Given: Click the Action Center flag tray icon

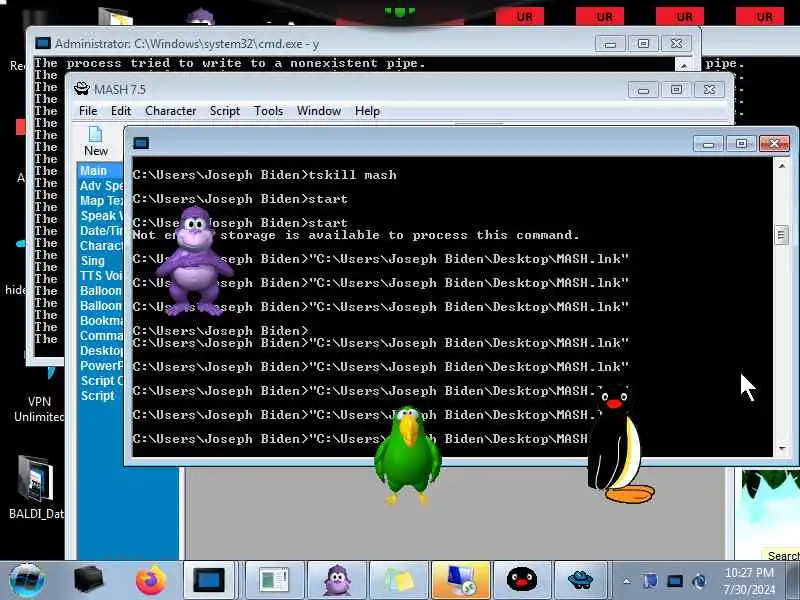Looking at the screenshot, I should point(651,581).
